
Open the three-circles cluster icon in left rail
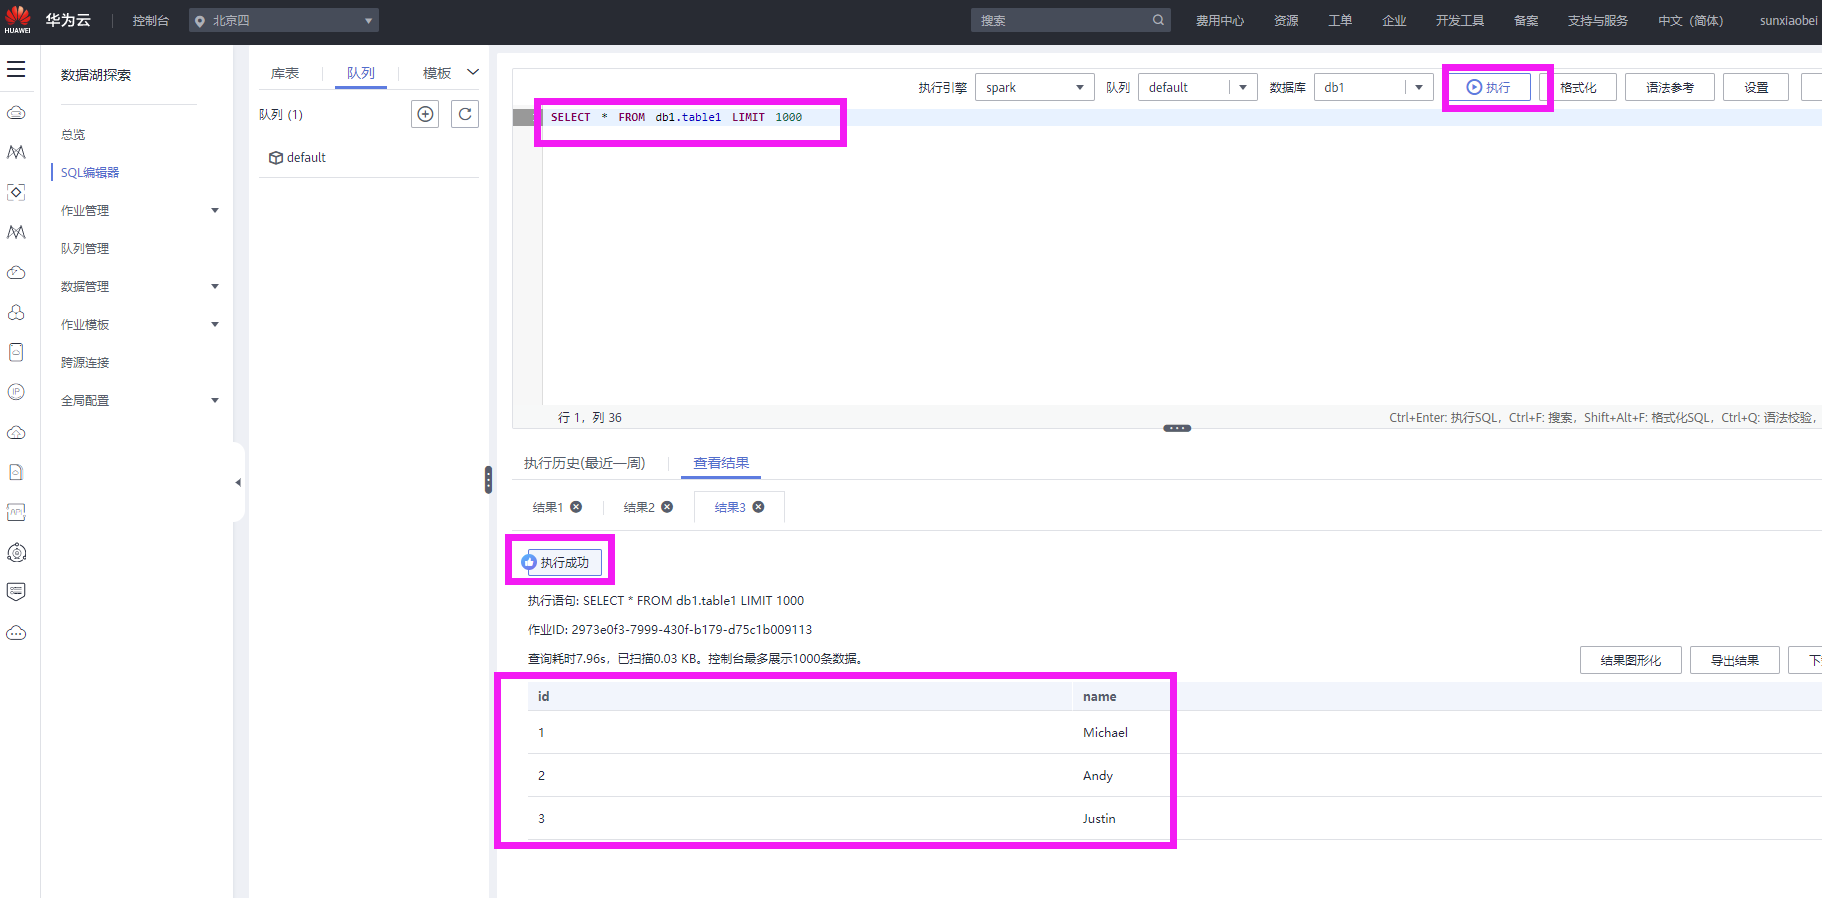[16, 312]
